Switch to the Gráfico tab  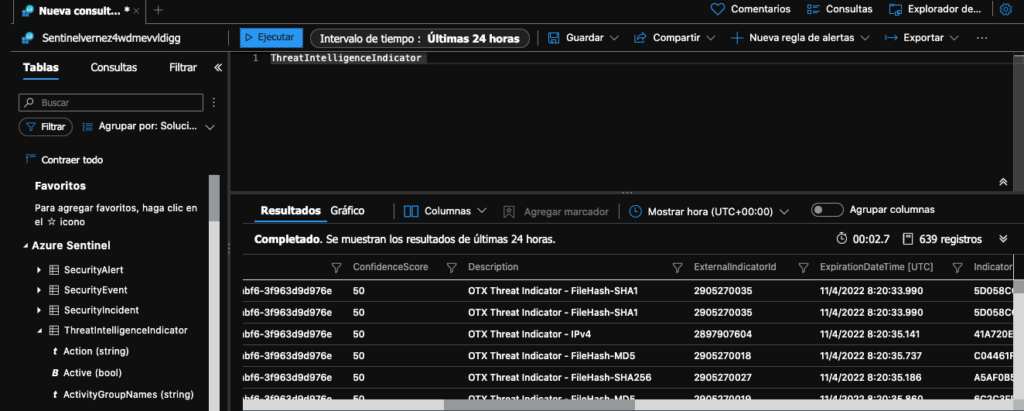click(347, 211)
